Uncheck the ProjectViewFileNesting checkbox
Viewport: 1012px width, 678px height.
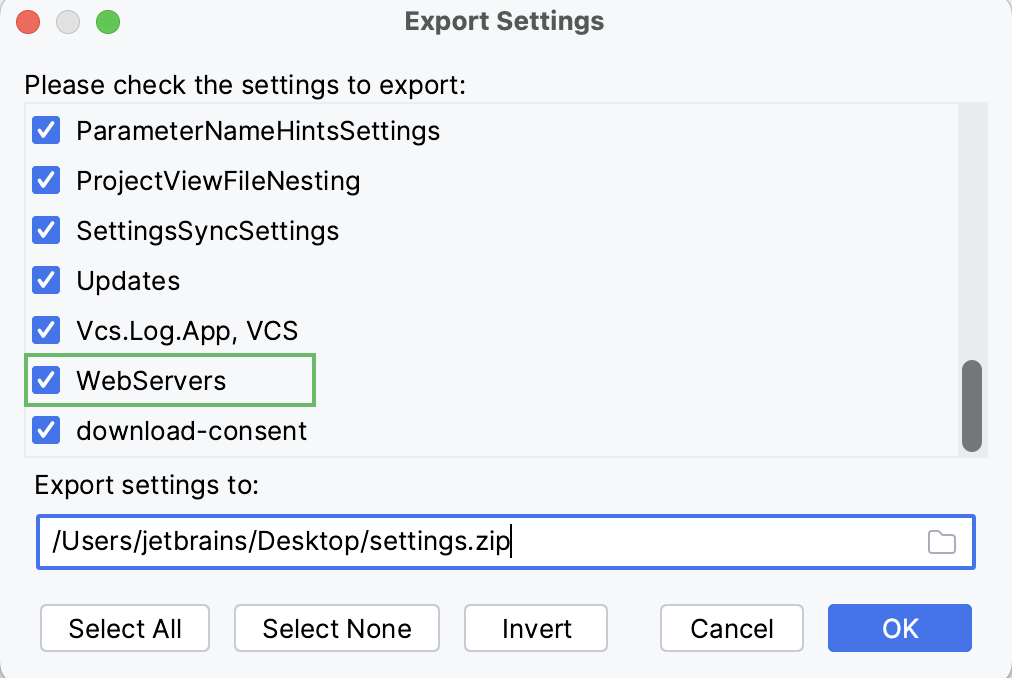46,180
